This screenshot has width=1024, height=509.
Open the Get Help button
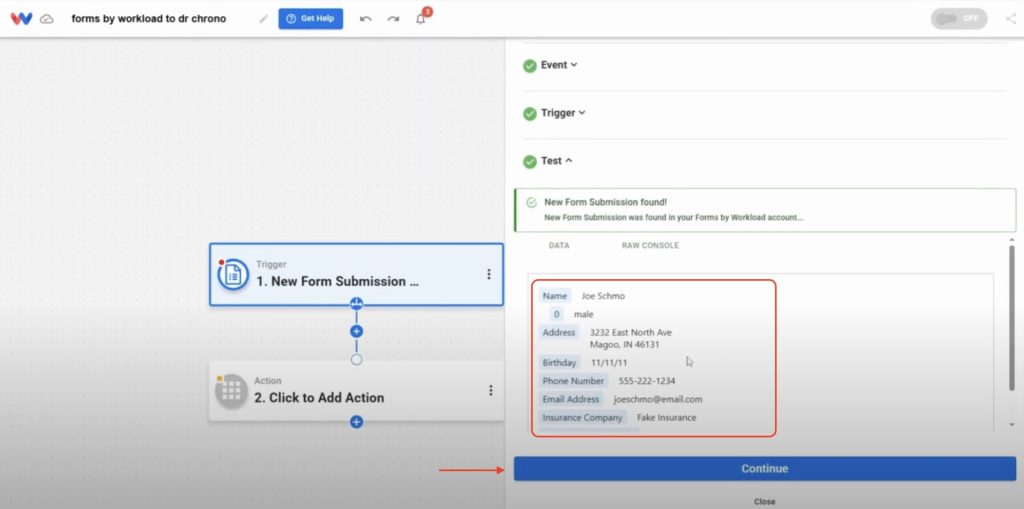click(311, 18)
